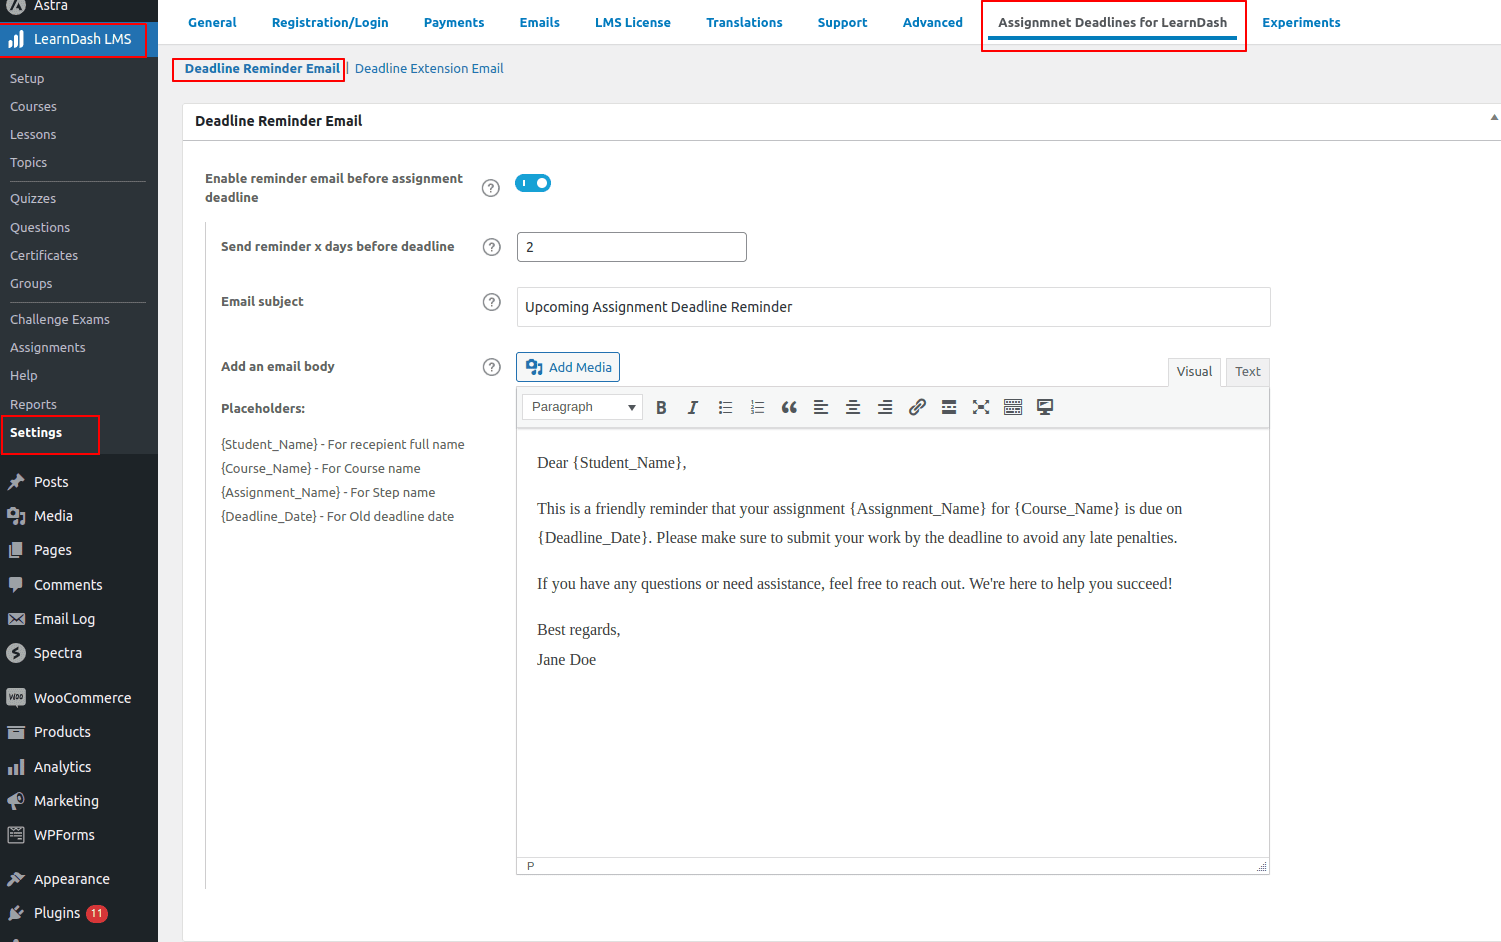Image resolution: width=1501 pixels, height=942 pixels.
Task: Open Plugins in the admin sidebar
Action: (x=57, y=913)
